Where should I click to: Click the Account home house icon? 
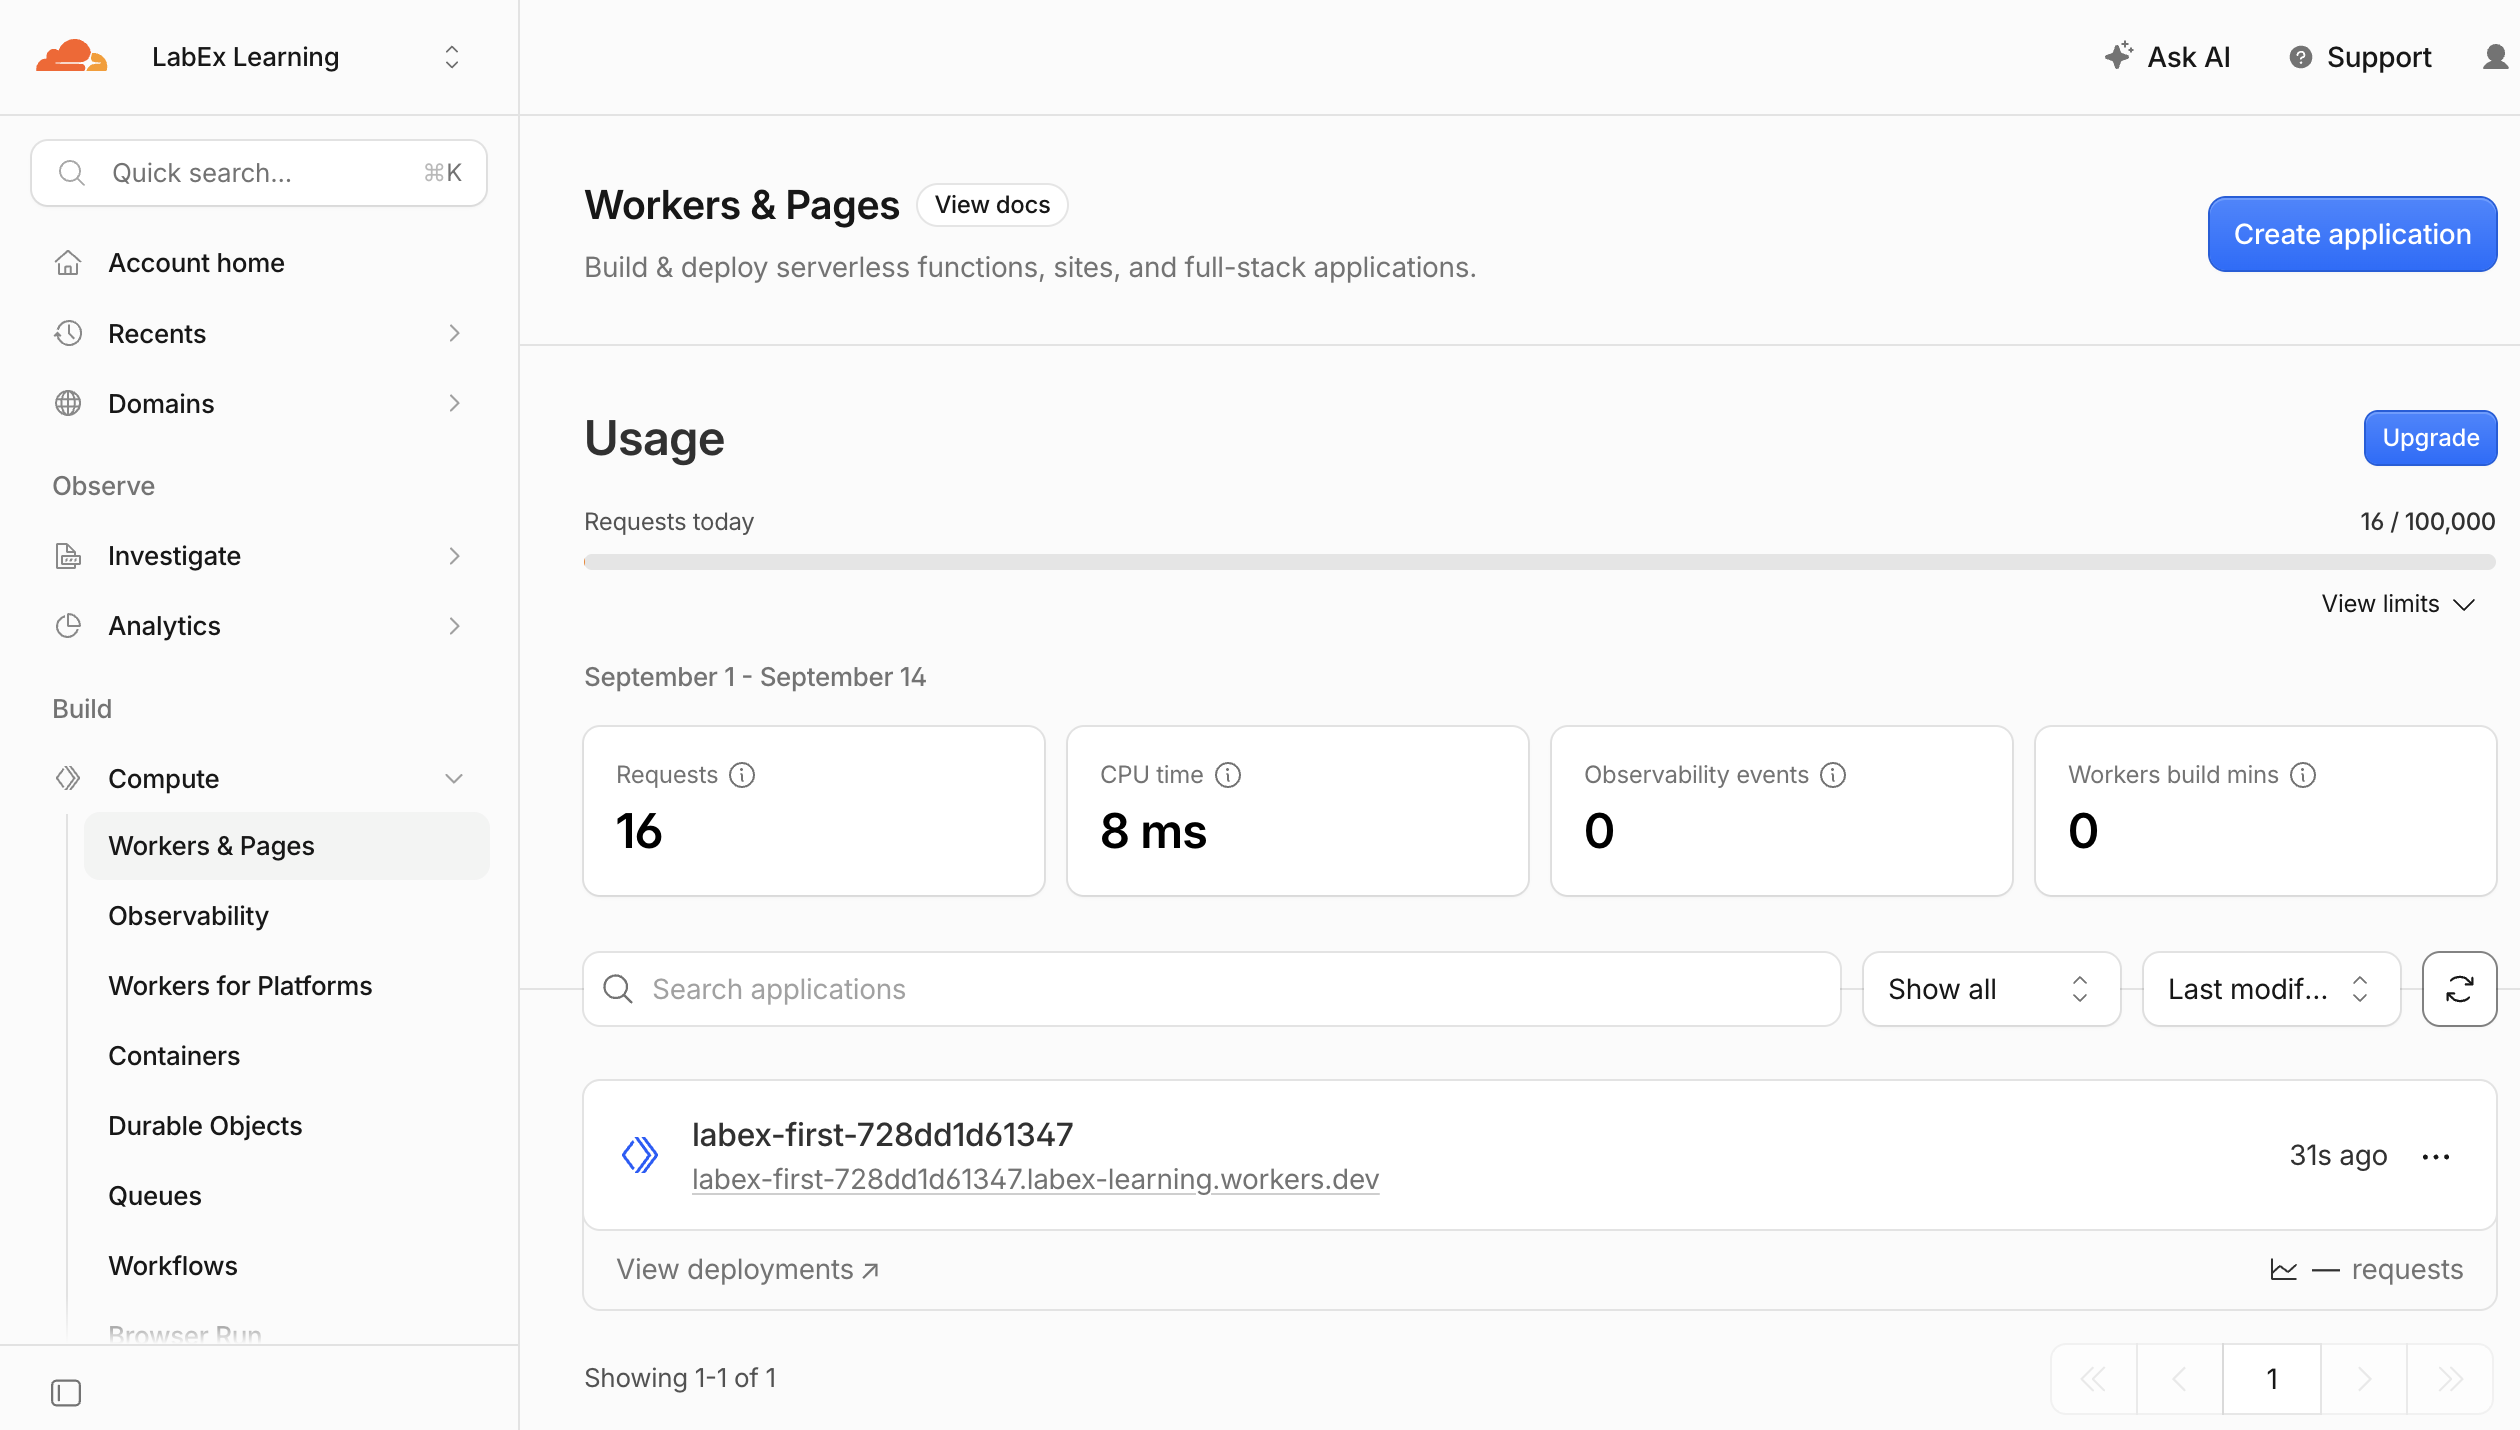(68, 263)
